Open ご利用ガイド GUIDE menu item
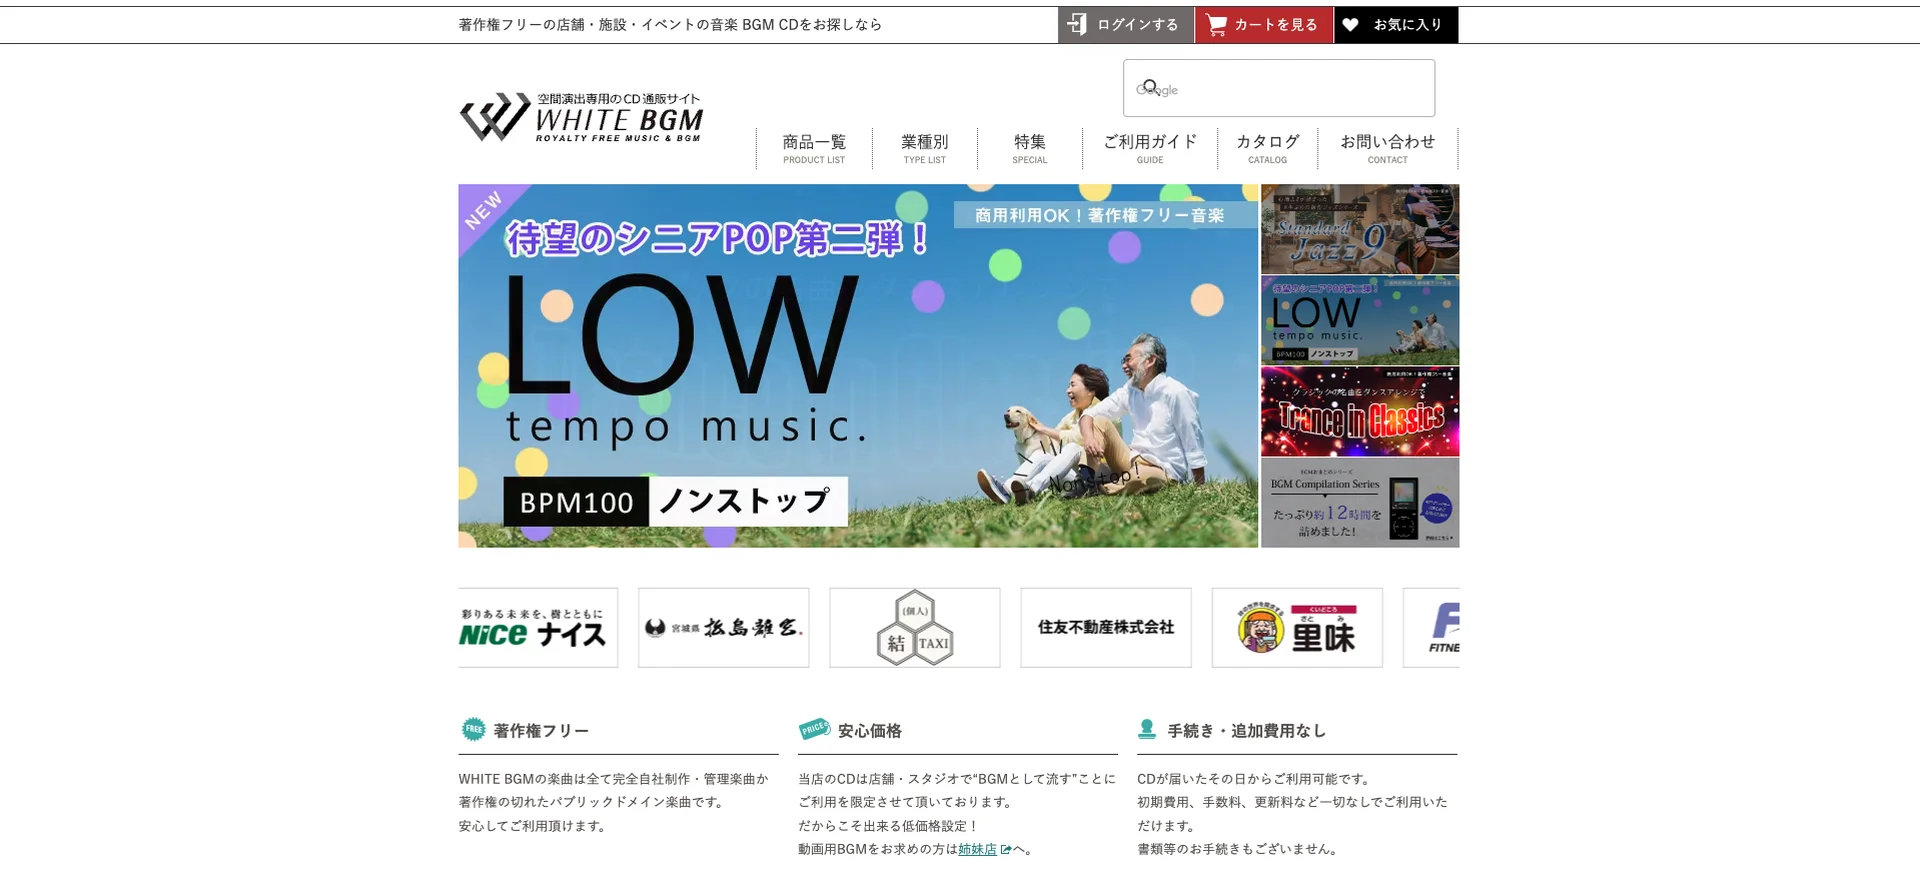 pos(1150,148)
